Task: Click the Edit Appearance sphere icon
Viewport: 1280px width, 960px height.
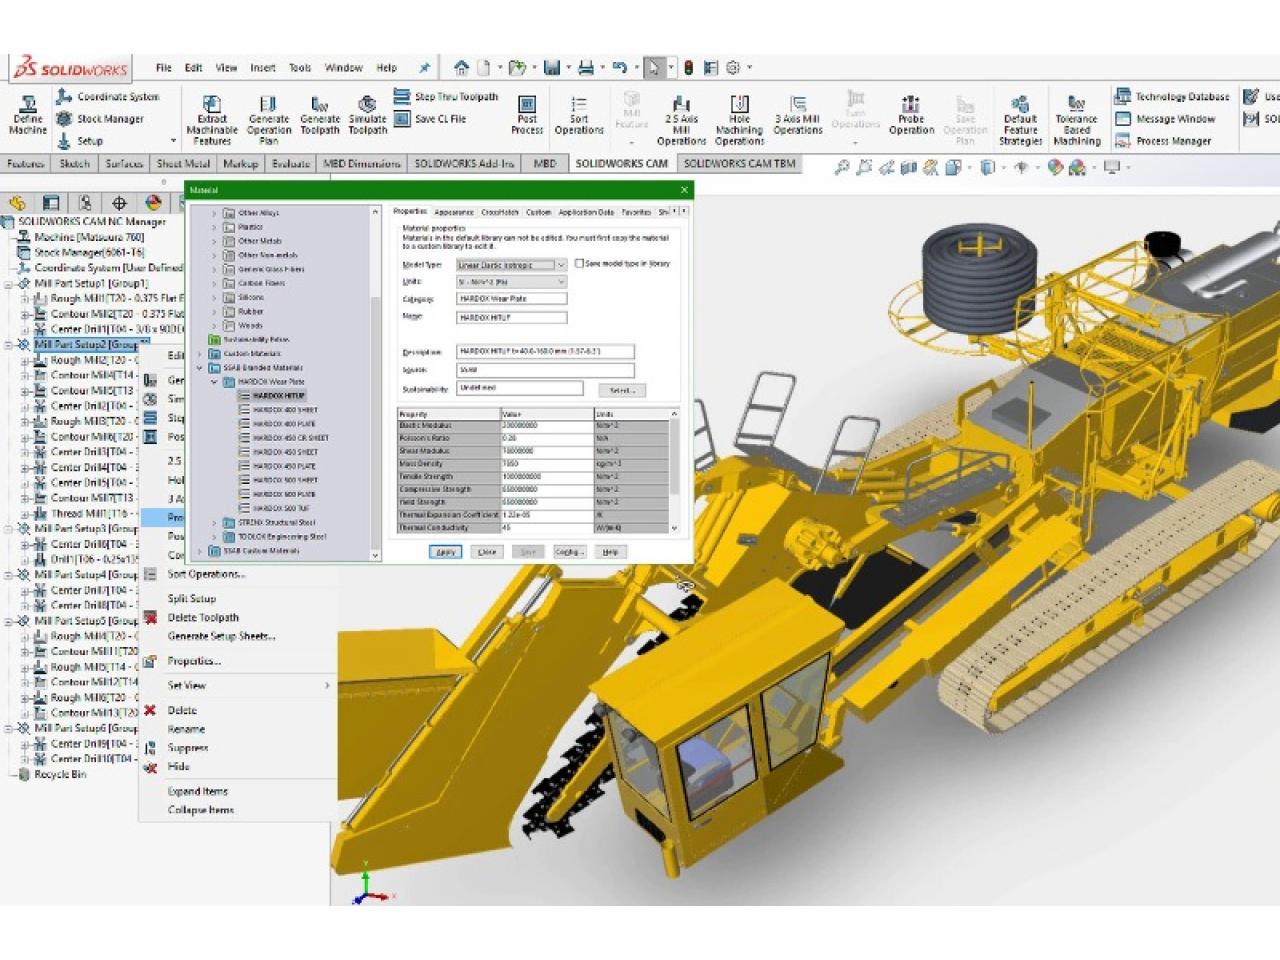Action: pyautogui.click(x=1055, y=168)
